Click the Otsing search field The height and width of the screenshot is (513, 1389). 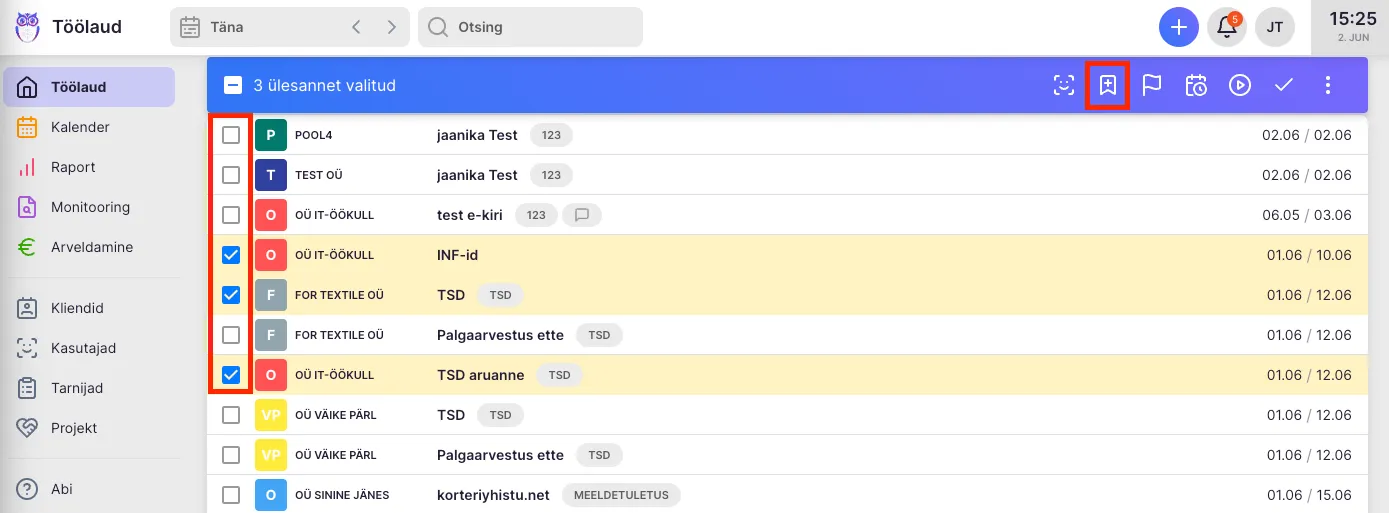[x=530, y=27]
